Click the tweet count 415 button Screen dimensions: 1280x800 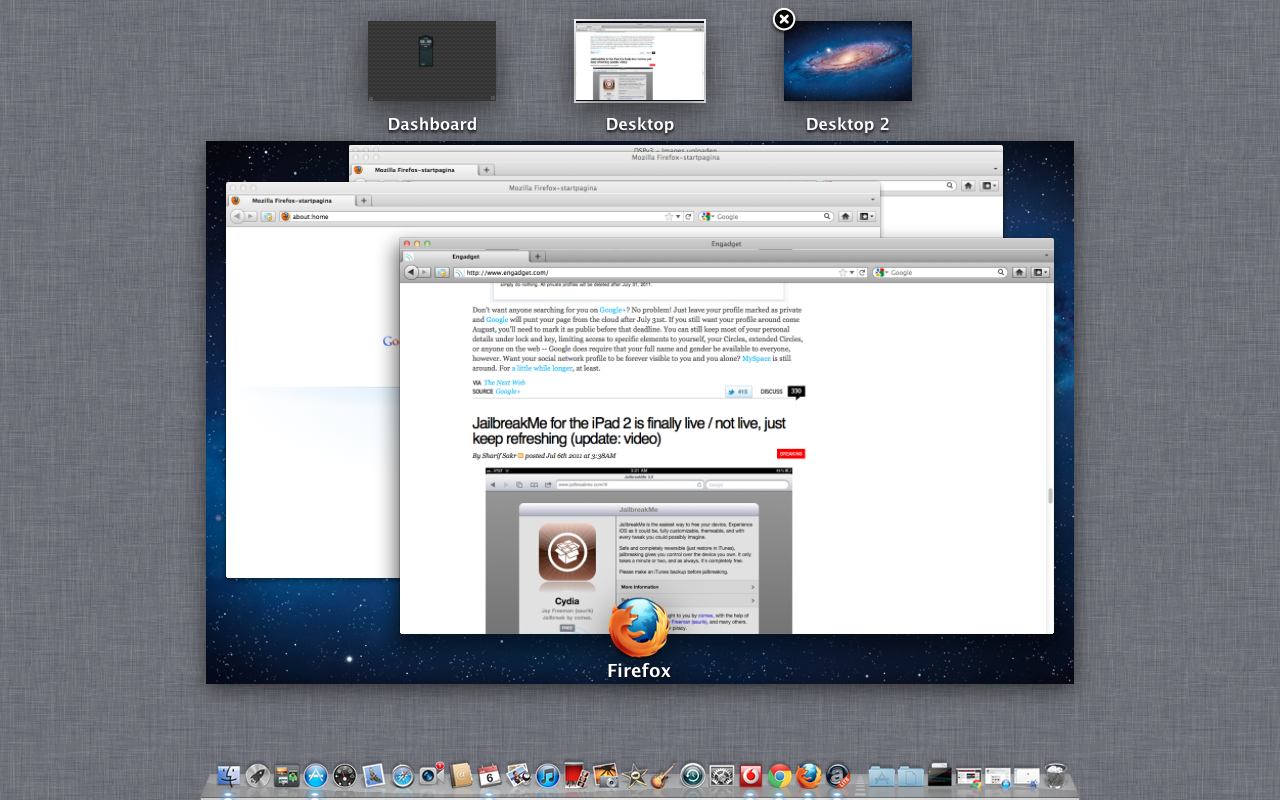click(738, 392)
